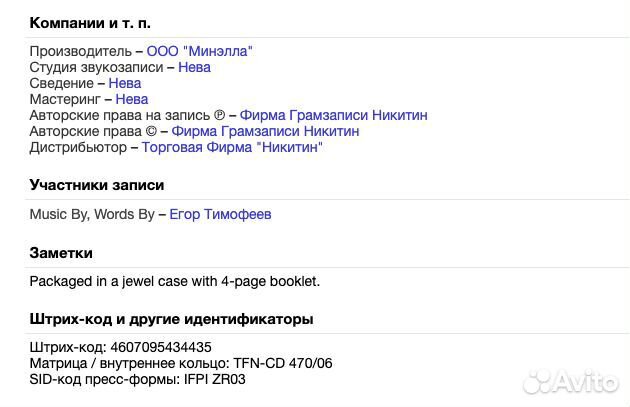The width and height of the screenshot is (630, 407).
Task: Click the Участники записи section heading
Action: 97,185
